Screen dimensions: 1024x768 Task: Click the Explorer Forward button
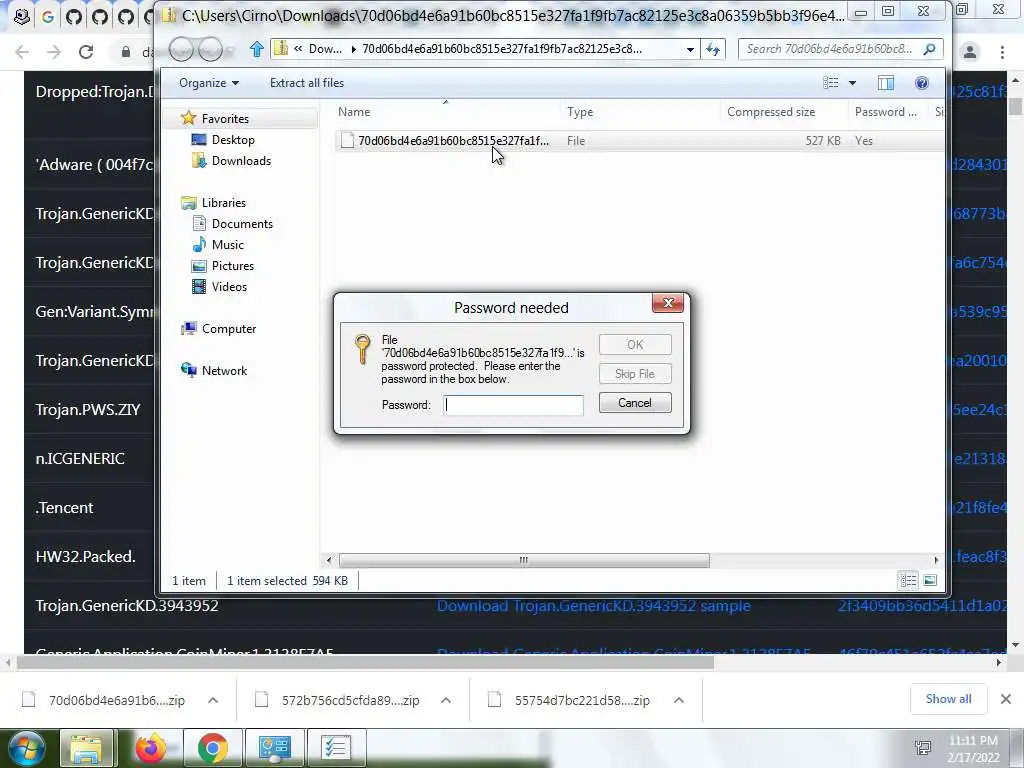(x=210, y=49)
